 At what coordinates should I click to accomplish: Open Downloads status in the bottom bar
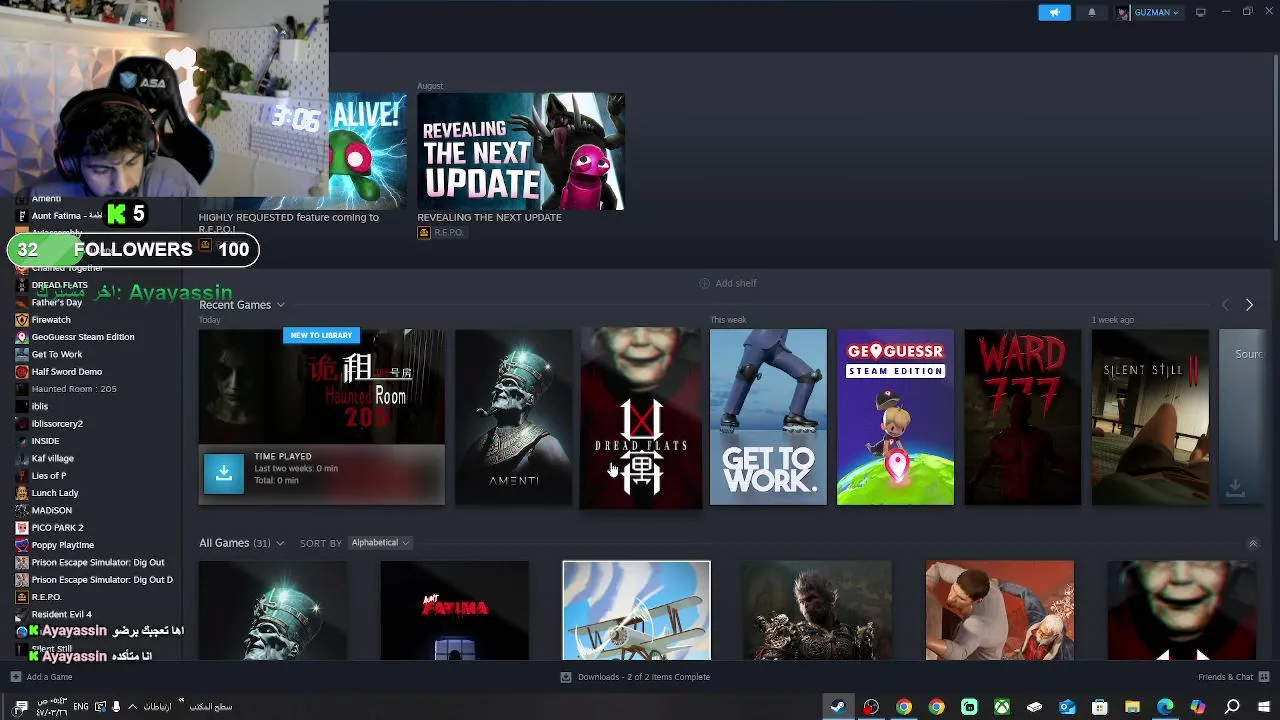pyautogui.click(x=635, y=677)
